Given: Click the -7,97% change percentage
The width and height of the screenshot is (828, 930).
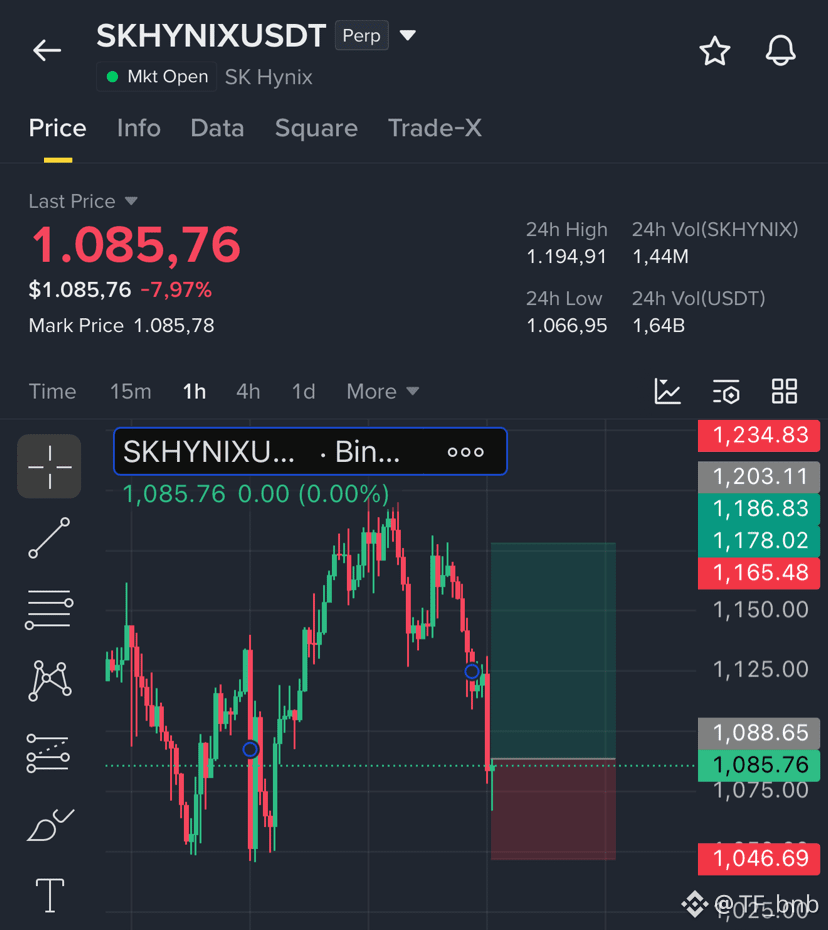Looking at the screenshot, I should (176, 290).
